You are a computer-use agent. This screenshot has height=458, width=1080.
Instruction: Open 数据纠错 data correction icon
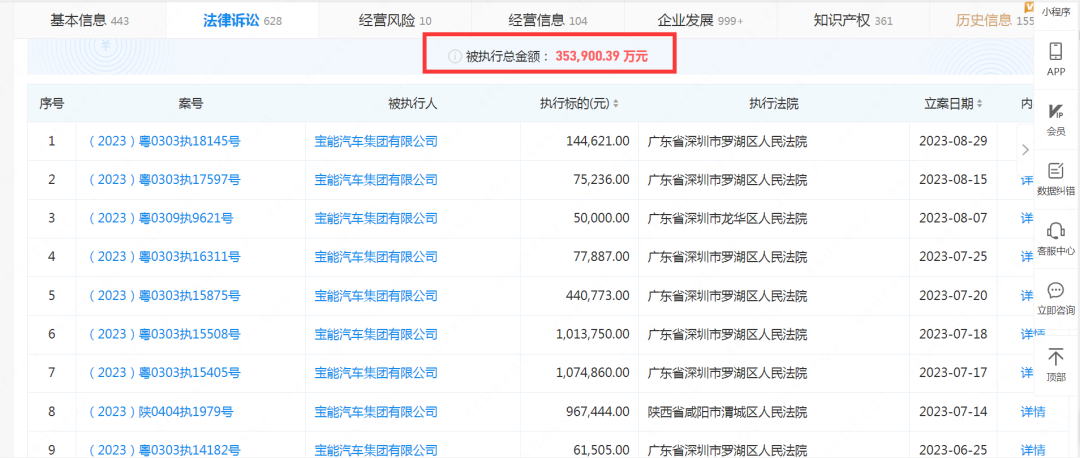(x=1055, y=171)
